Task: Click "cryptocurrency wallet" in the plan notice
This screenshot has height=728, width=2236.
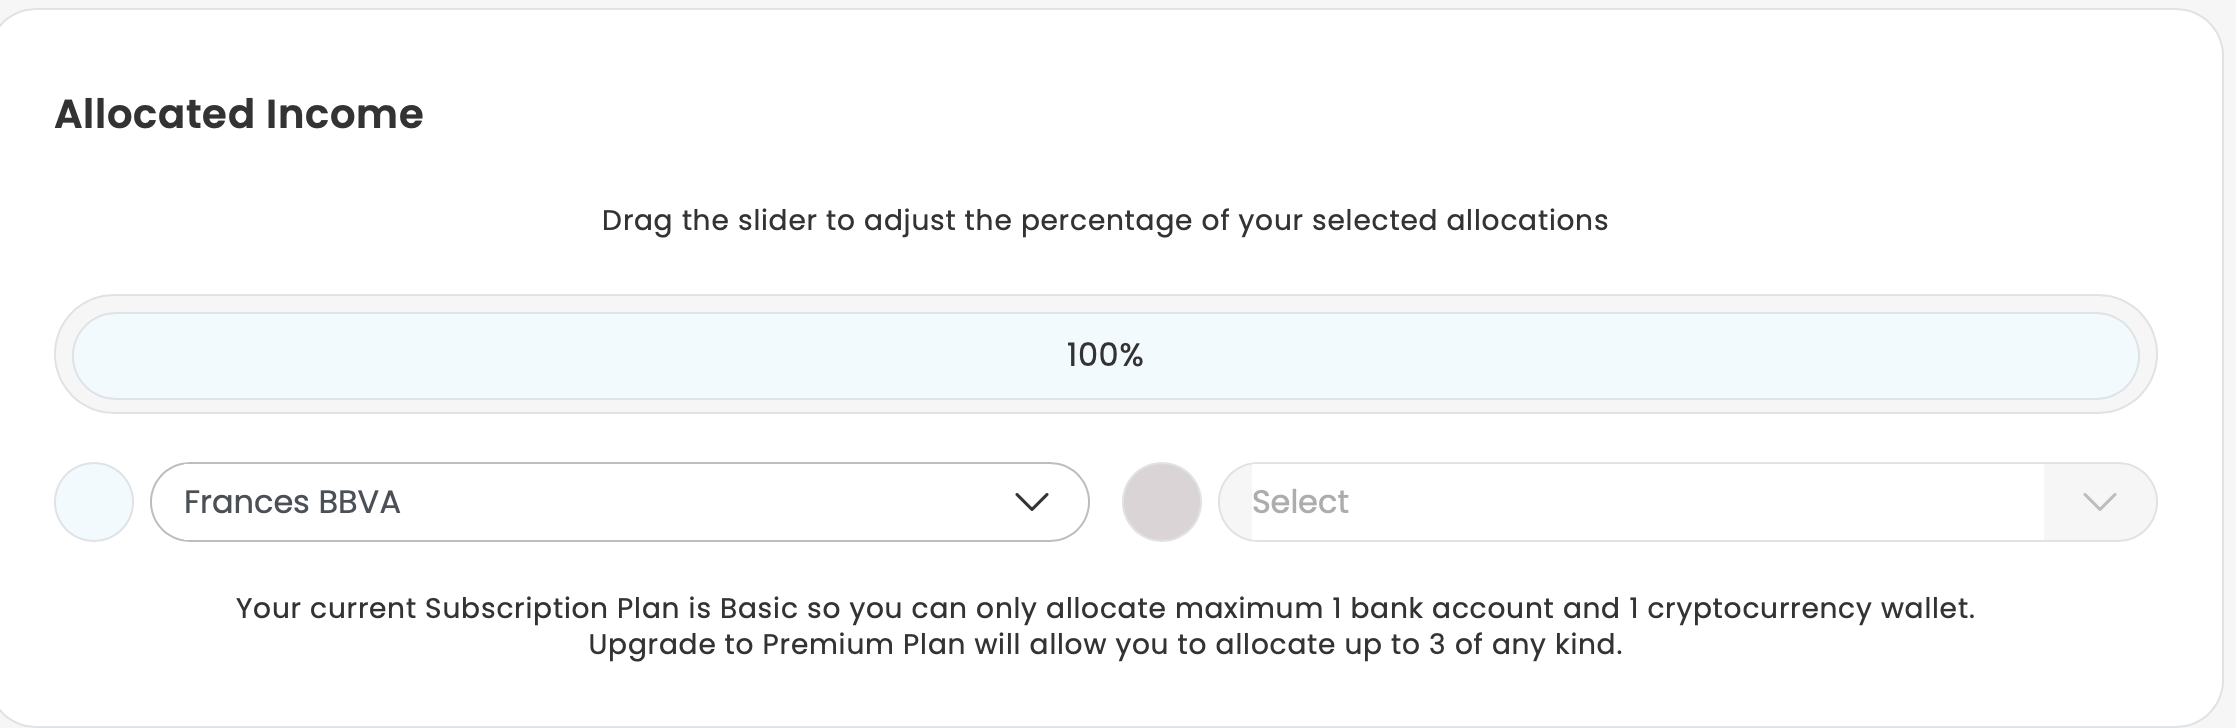Action: [1809, 608]
